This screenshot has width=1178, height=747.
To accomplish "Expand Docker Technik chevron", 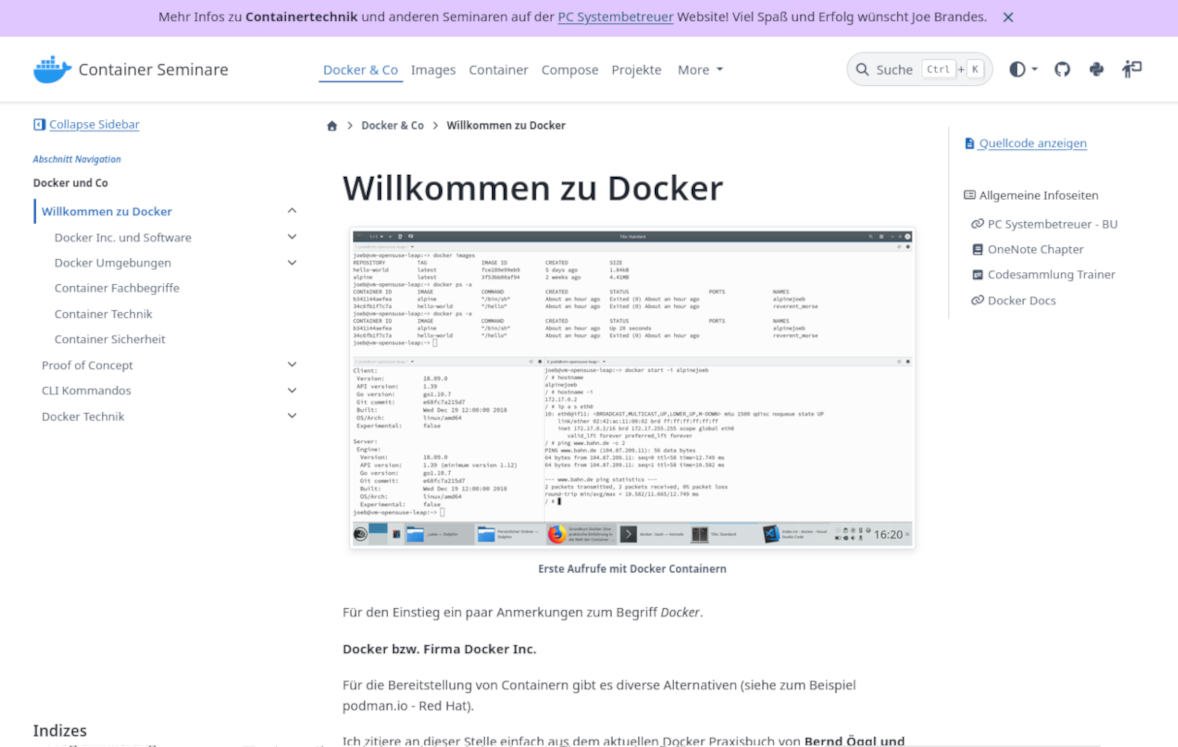I will tap(291, 416).
